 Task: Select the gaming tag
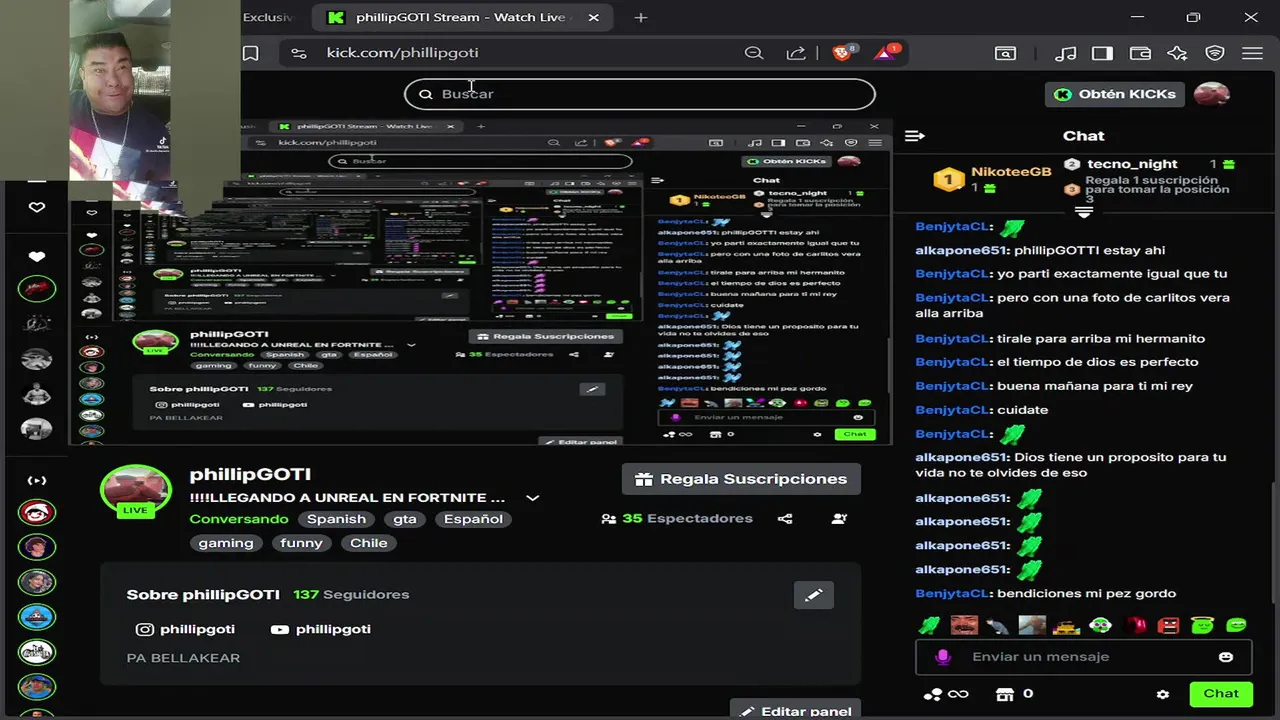click(226, 543)
